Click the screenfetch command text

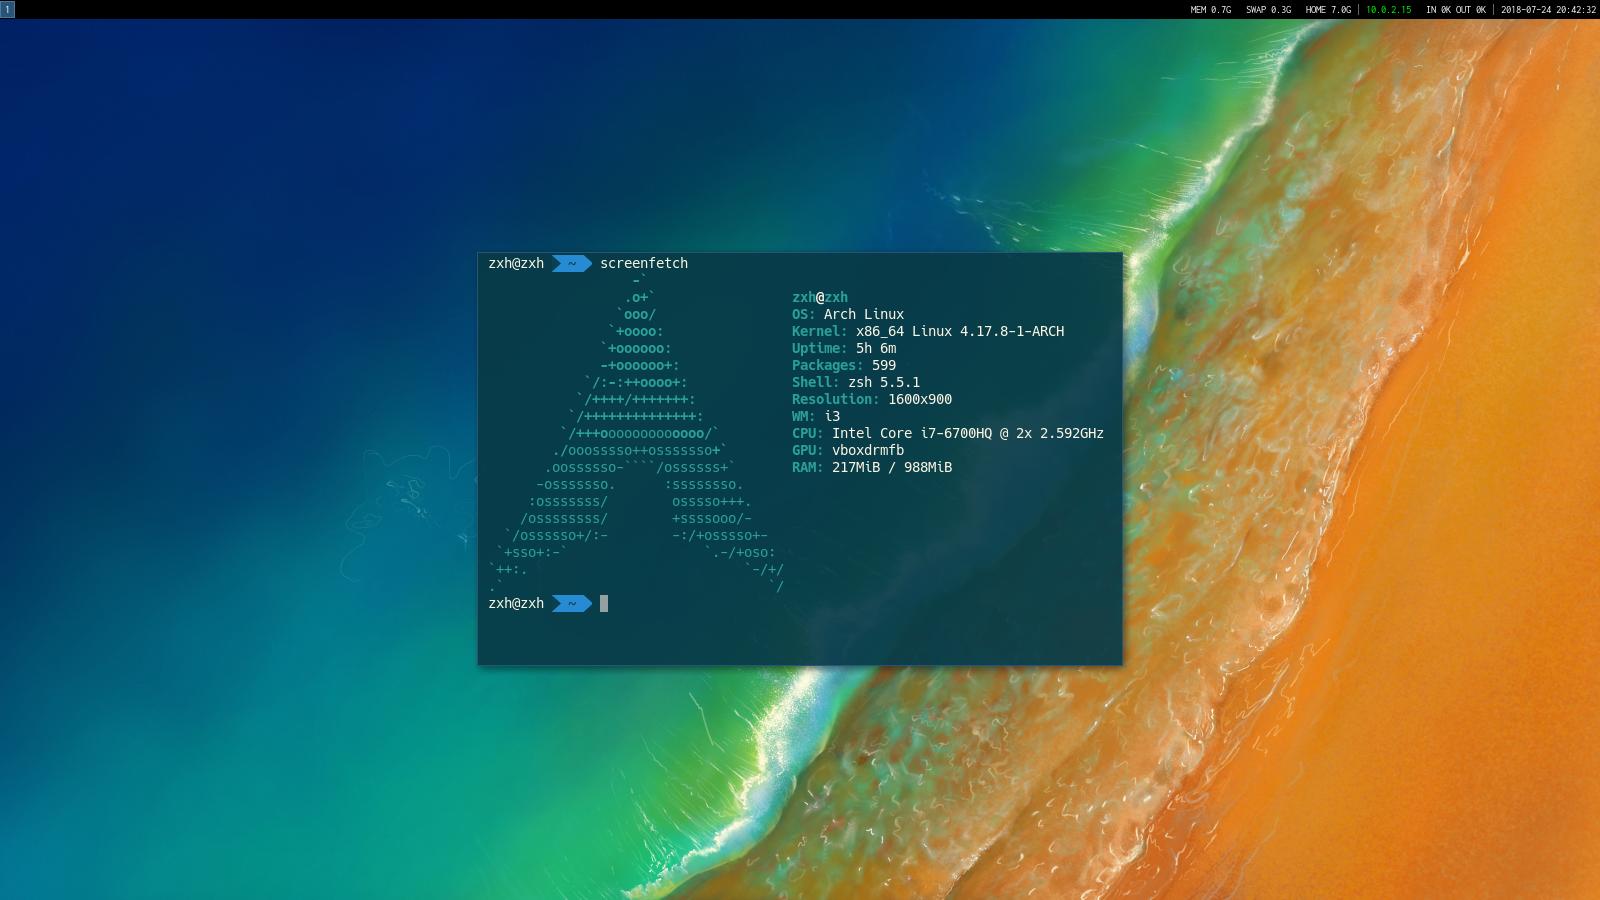(x=644, y=263)
